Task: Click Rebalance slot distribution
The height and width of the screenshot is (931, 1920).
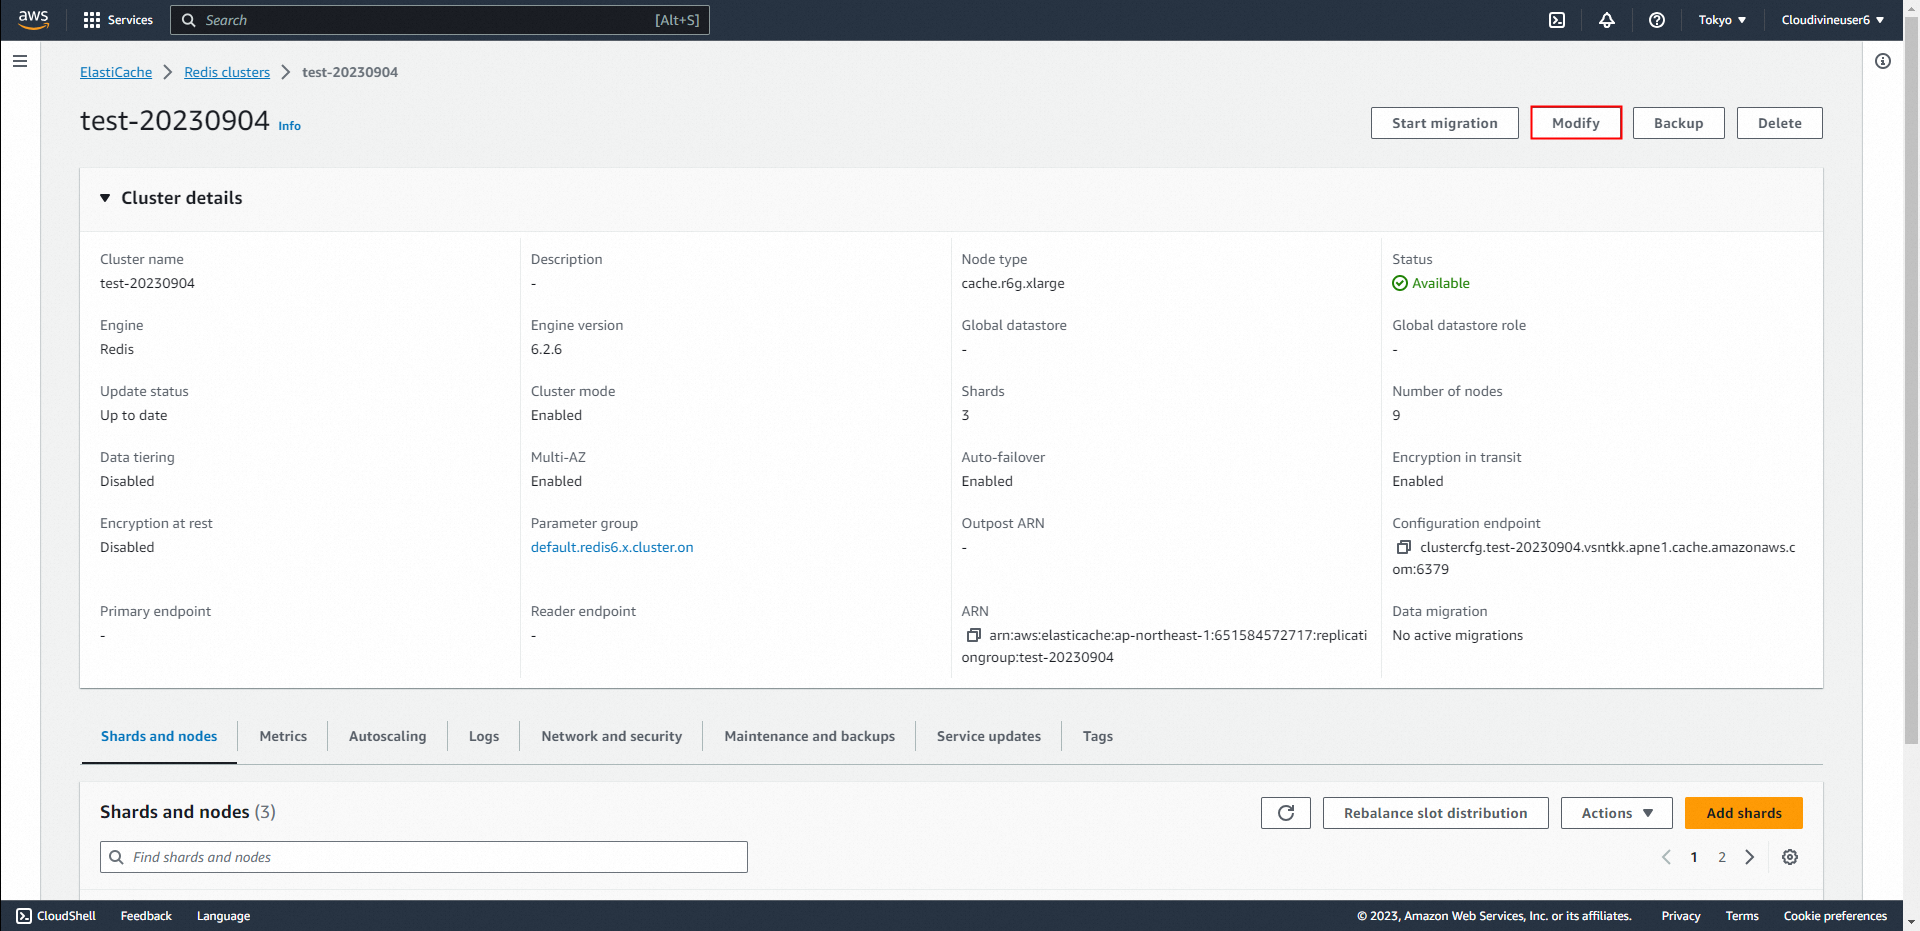Action: (x=1436, y=813)
